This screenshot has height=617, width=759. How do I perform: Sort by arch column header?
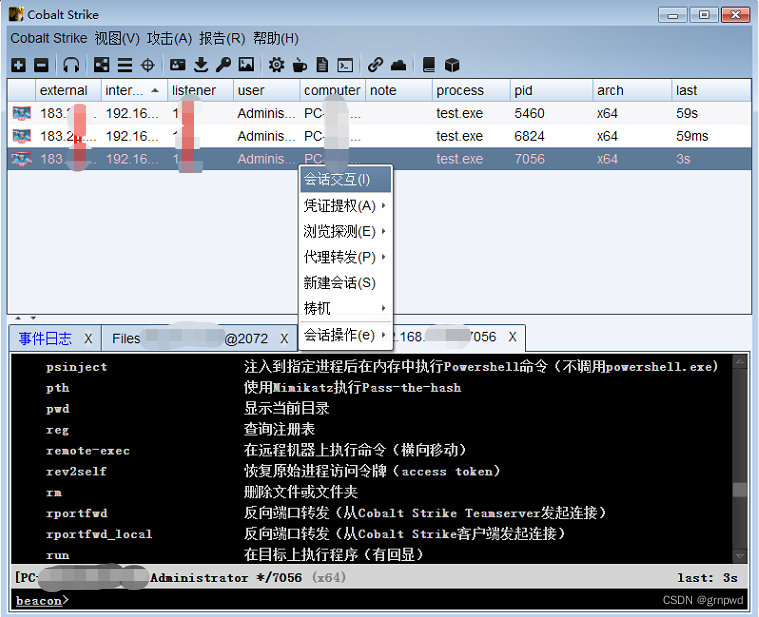point(632,90)
